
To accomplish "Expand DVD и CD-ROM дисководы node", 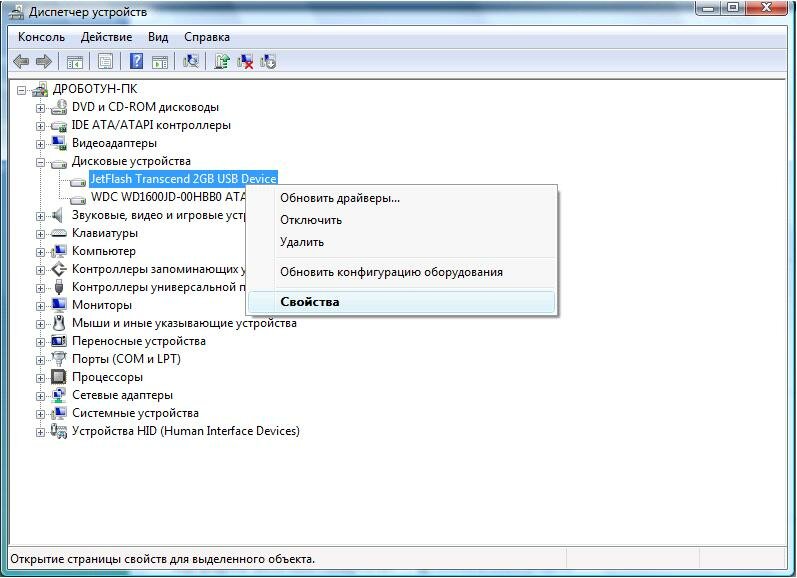I will (40, 108).
